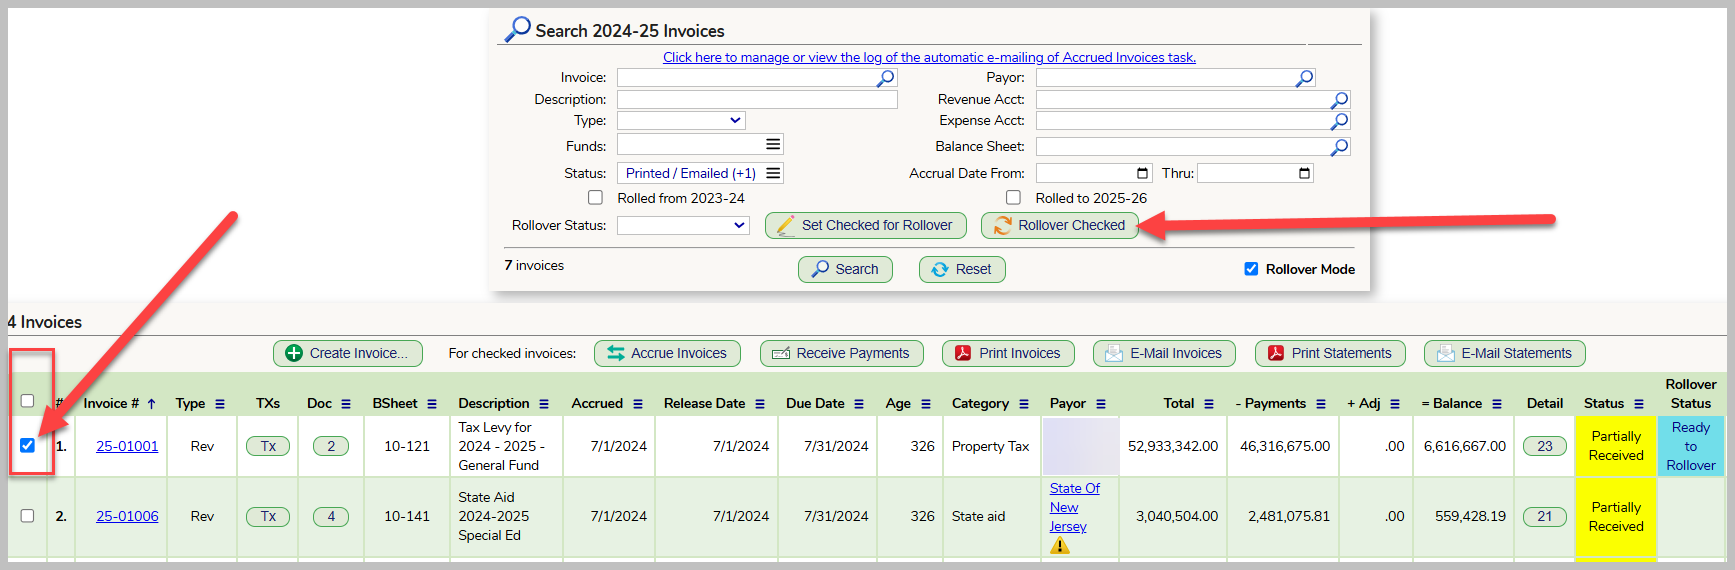
Task: Check the checkbox for invoice 25-01006
Action: [28, 516]
